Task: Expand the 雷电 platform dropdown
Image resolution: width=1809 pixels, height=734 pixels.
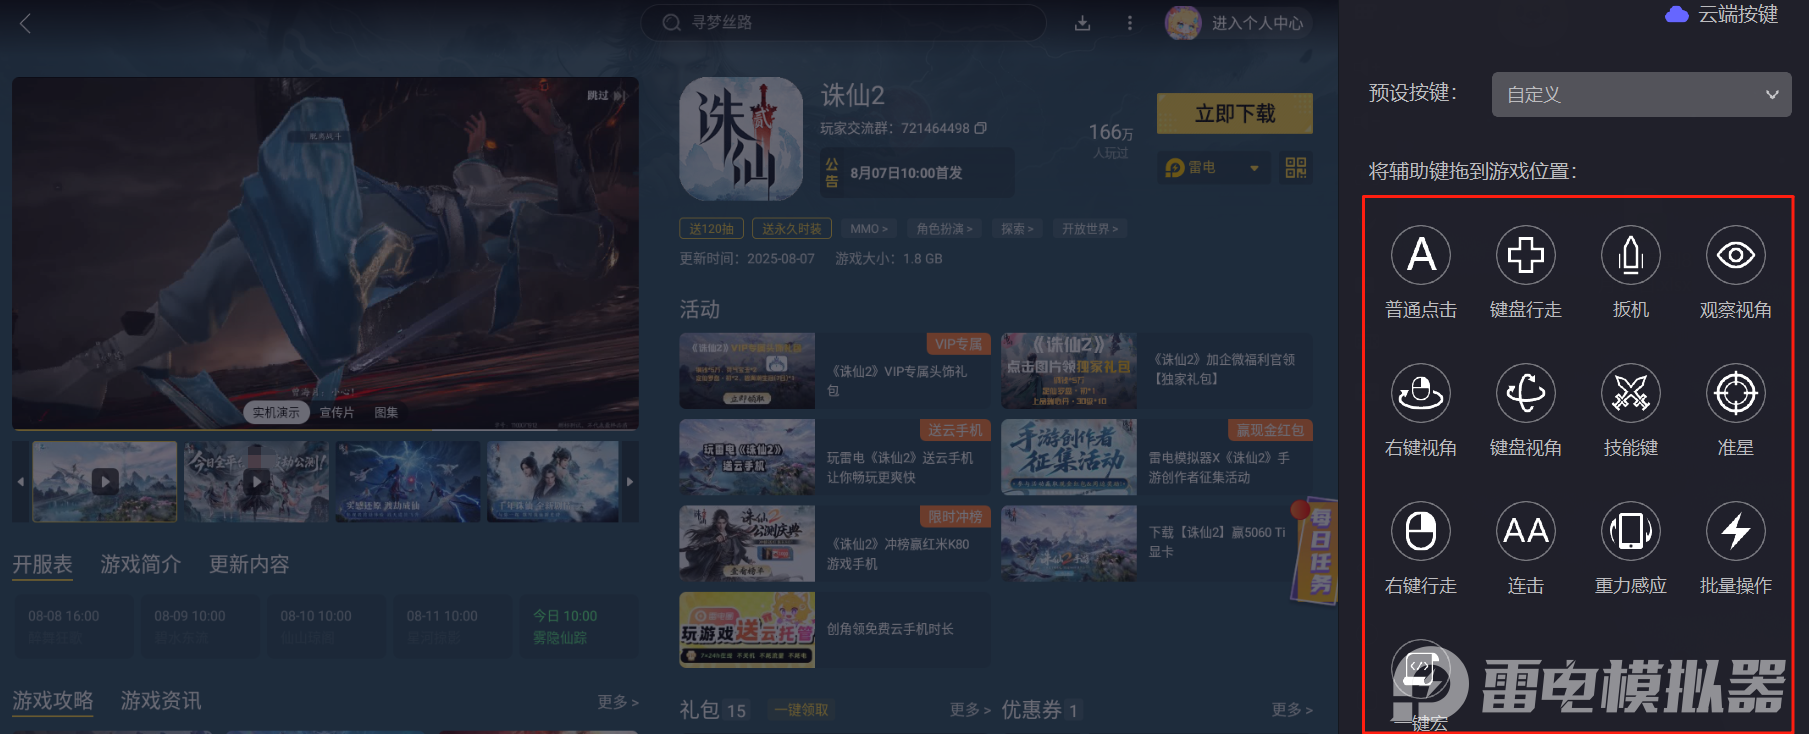Action: tap(1214, 168)
